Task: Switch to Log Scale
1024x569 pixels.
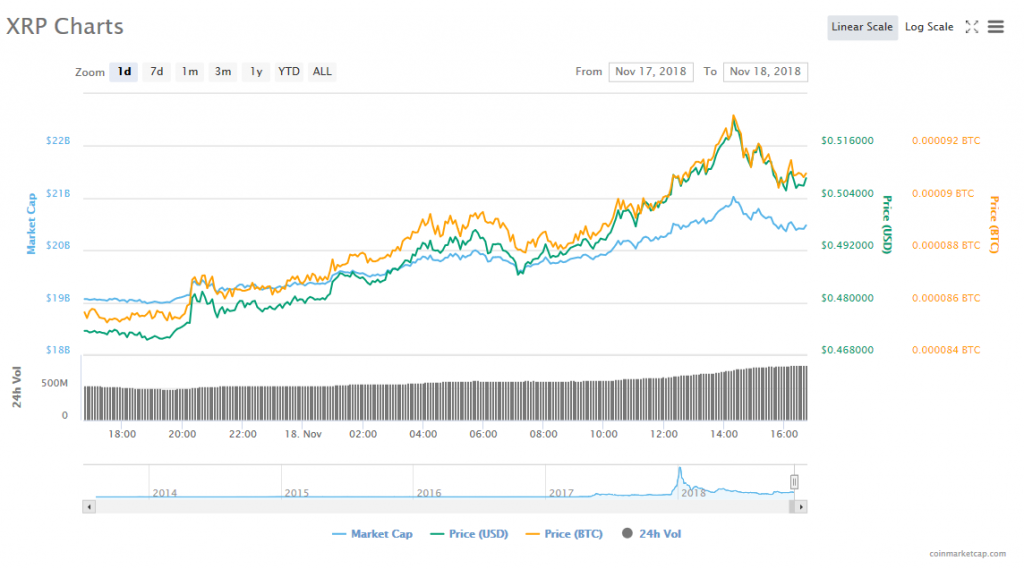Action: coord(929,27)
